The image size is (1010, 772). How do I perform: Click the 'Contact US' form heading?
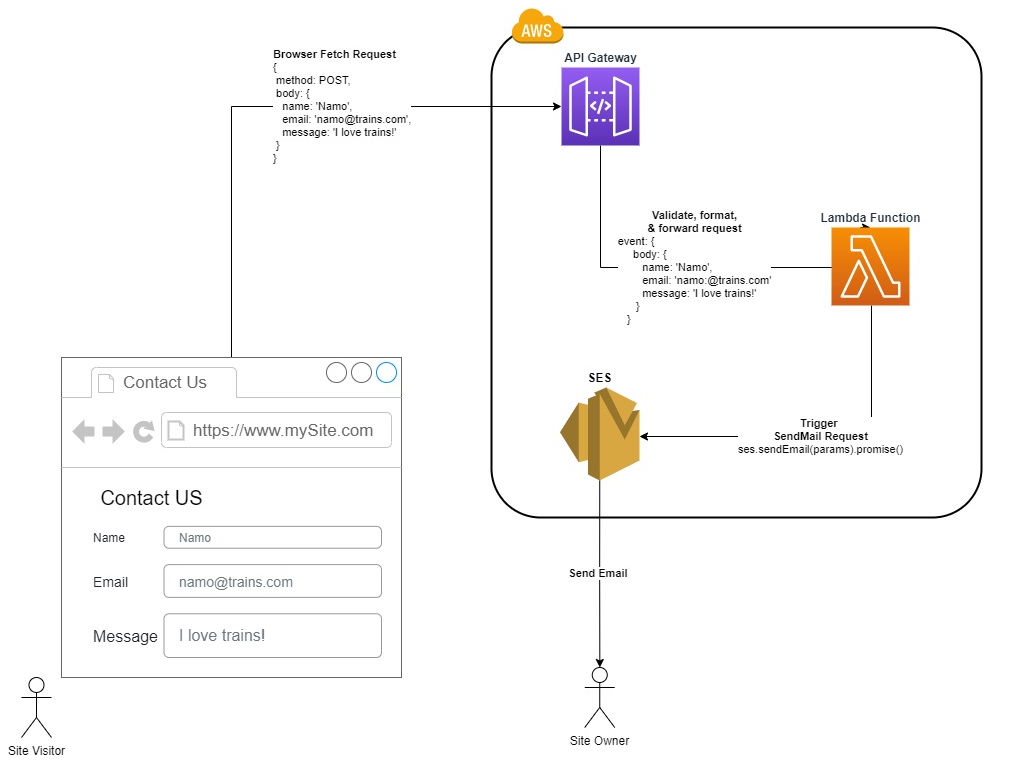point(151,498)
